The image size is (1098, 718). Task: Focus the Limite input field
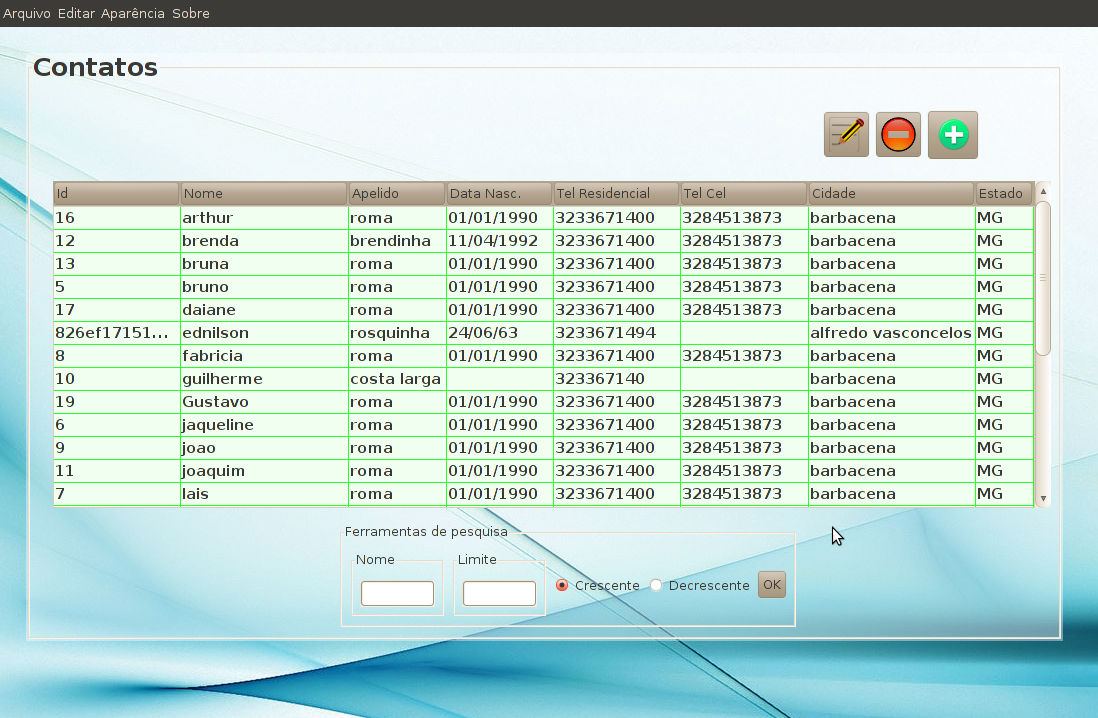coord(499,593)
